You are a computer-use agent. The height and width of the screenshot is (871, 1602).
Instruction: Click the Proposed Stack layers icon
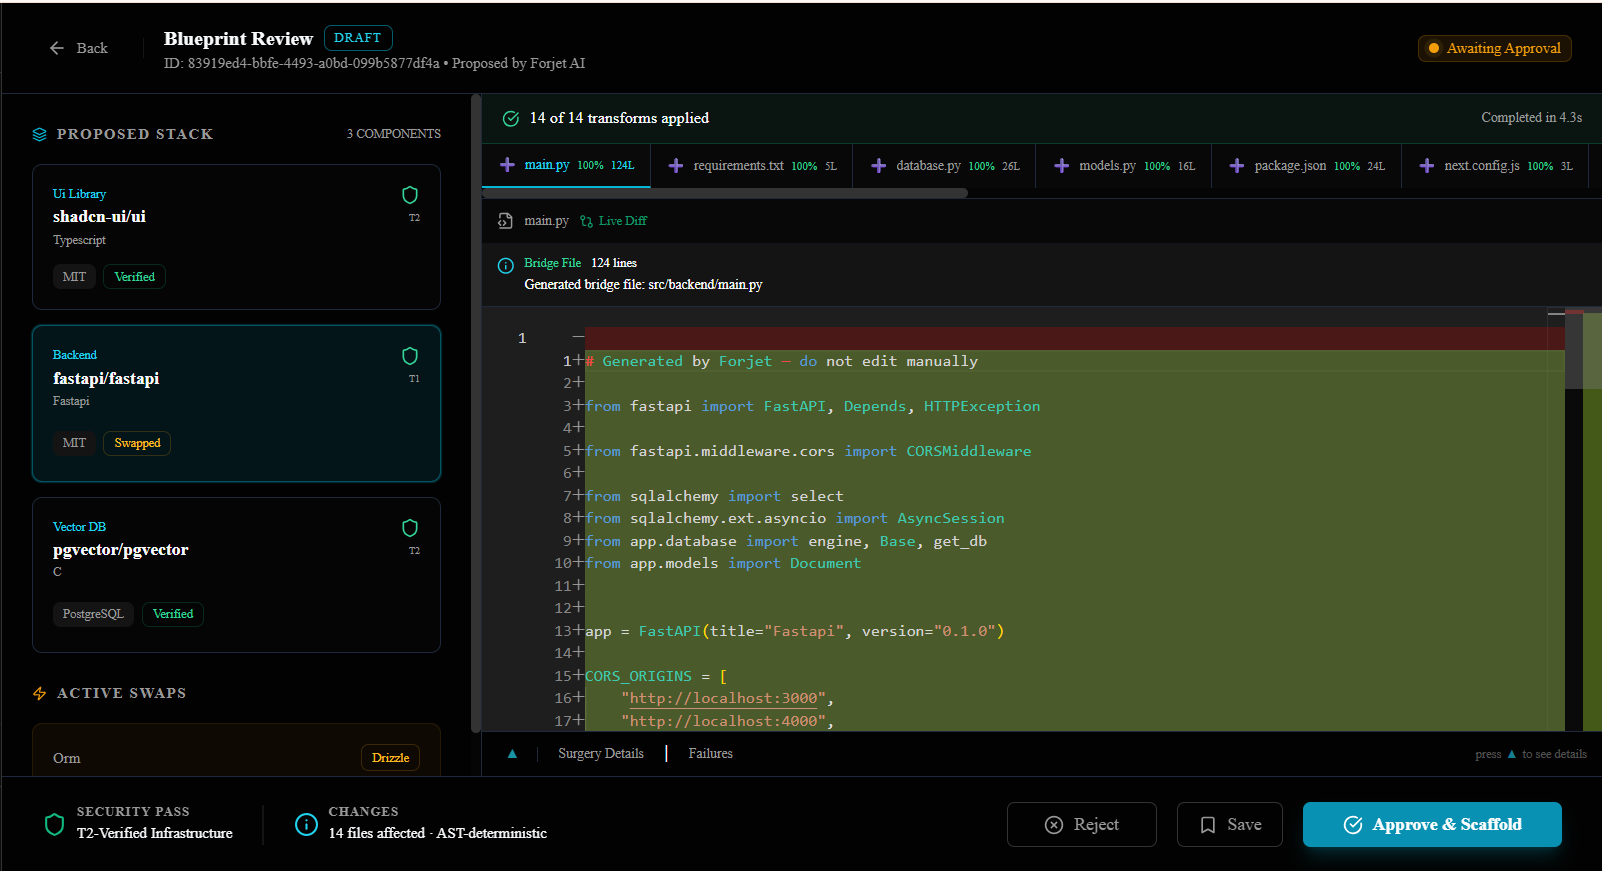tap(40, 134)
